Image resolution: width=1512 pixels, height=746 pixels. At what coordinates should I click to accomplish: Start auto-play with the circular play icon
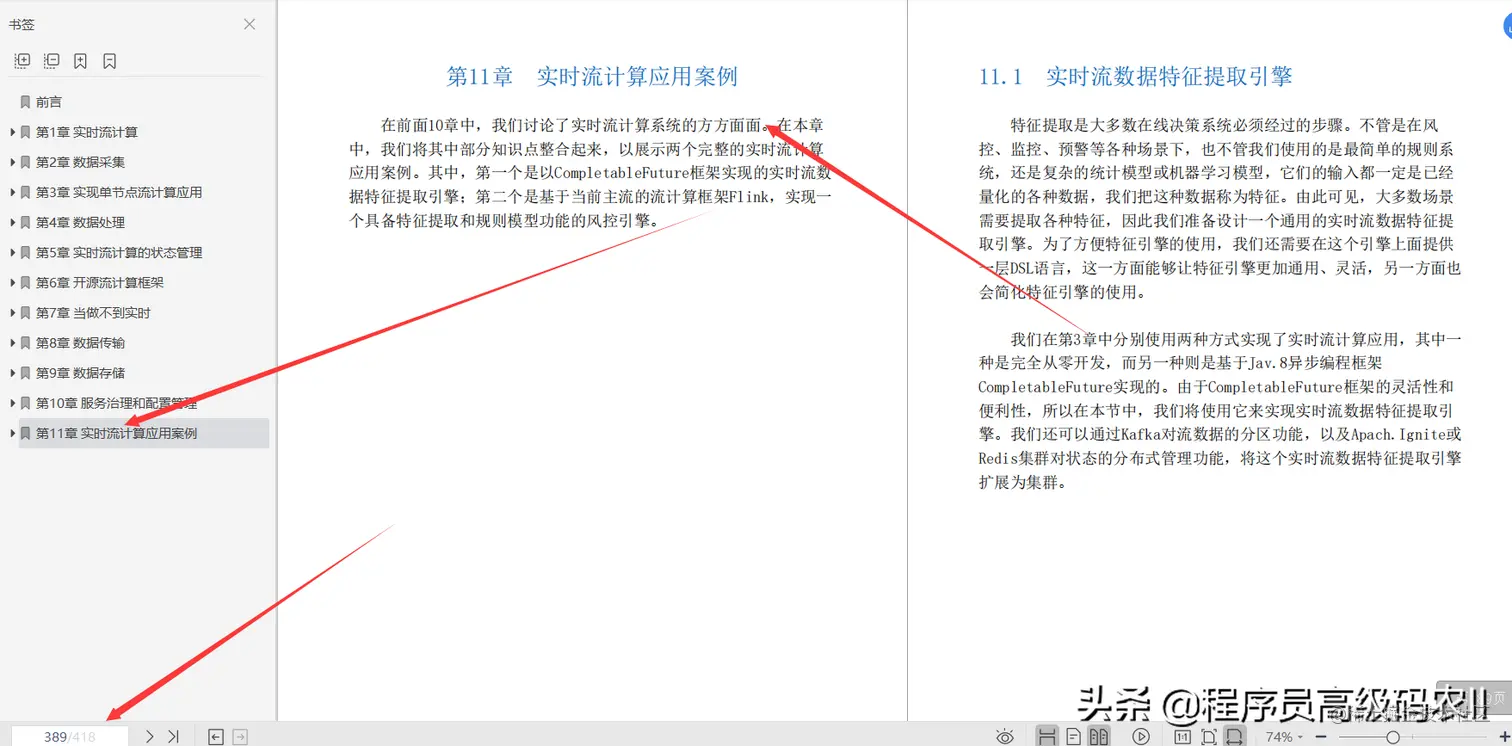point(1141,737)
